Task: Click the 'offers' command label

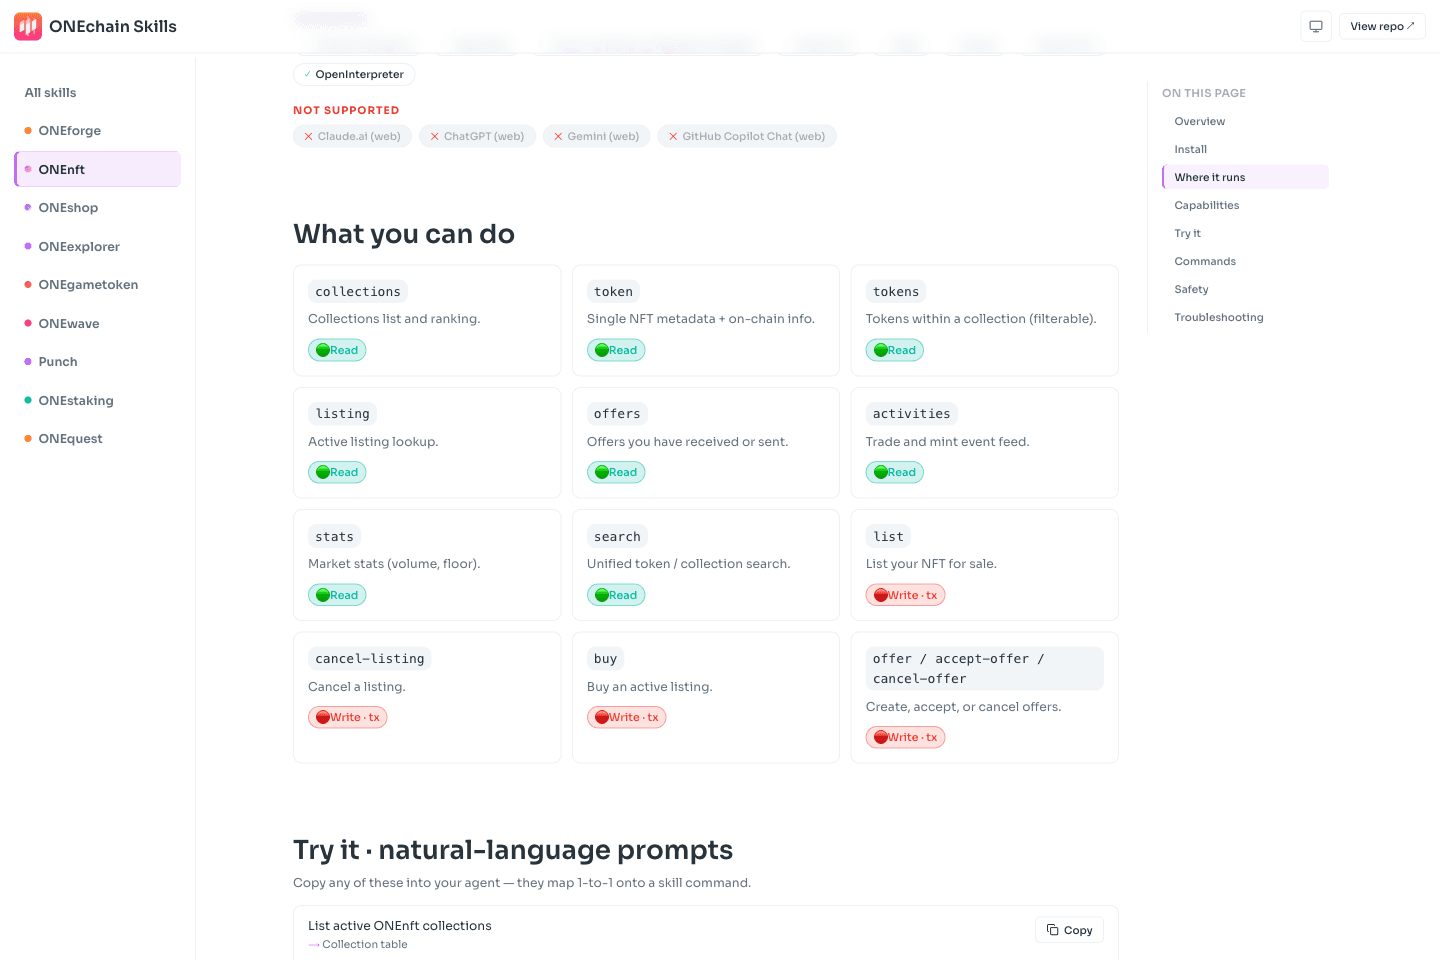Action: [617, 414]
